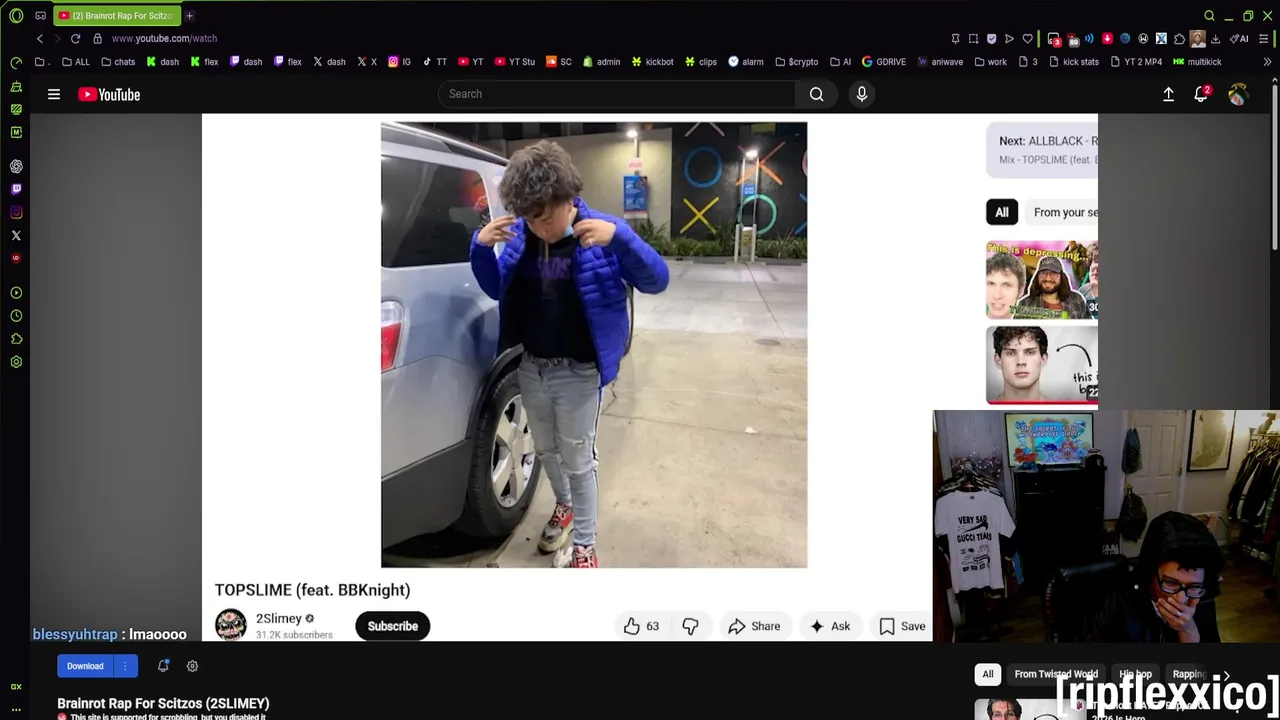Viewport: 1280px width, 720px height.
Task: Show more category chips with the arrow
Action: (x=1227, y=675)
